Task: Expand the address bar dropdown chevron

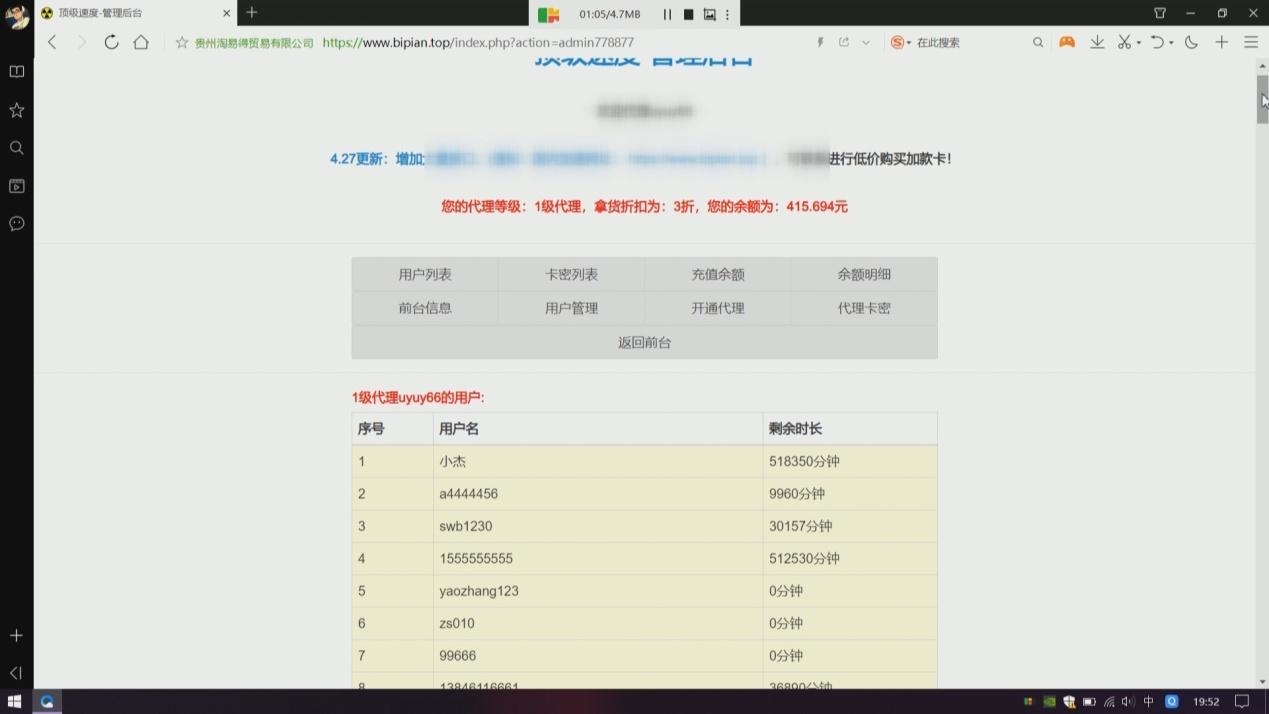Action: tap(866, 42)
